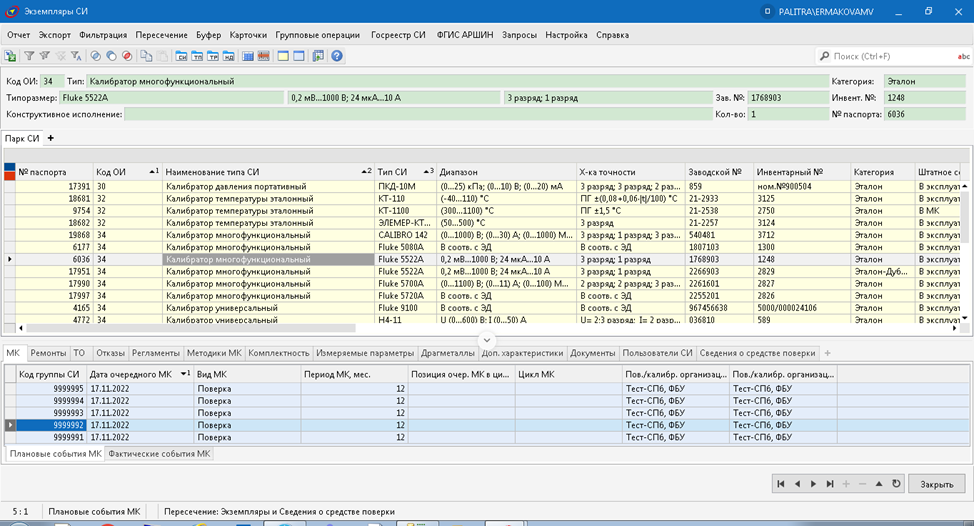Open the НД folder card icon
The height and width of the screenshot is (526, 974).
229,56
